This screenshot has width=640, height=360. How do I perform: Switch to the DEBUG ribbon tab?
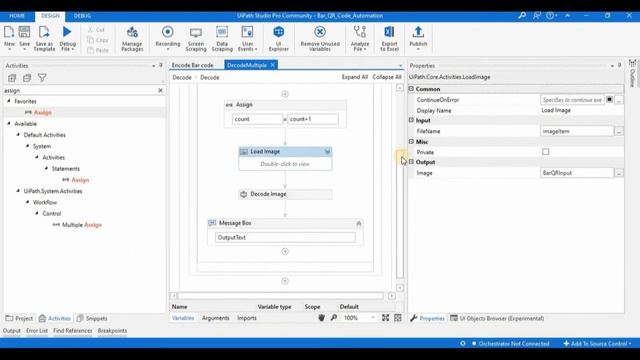click(82, 16)
